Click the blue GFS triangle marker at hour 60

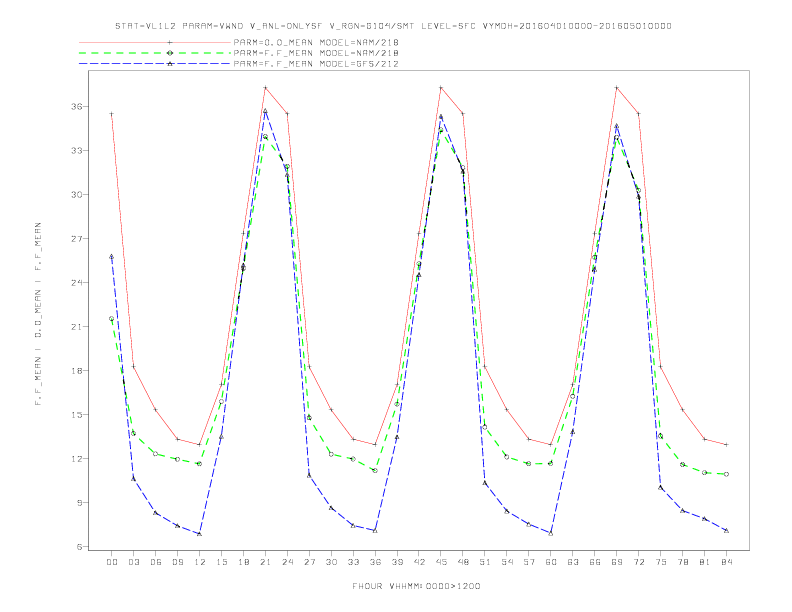point(551,533)
